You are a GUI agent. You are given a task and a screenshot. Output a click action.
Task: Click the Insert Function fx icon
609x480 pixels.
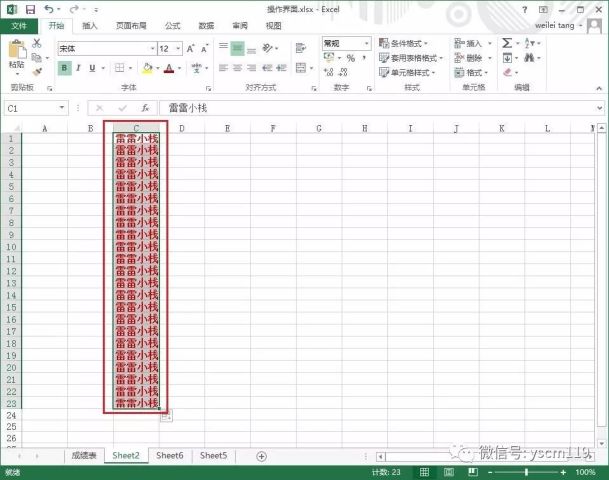tap(145, 108)
